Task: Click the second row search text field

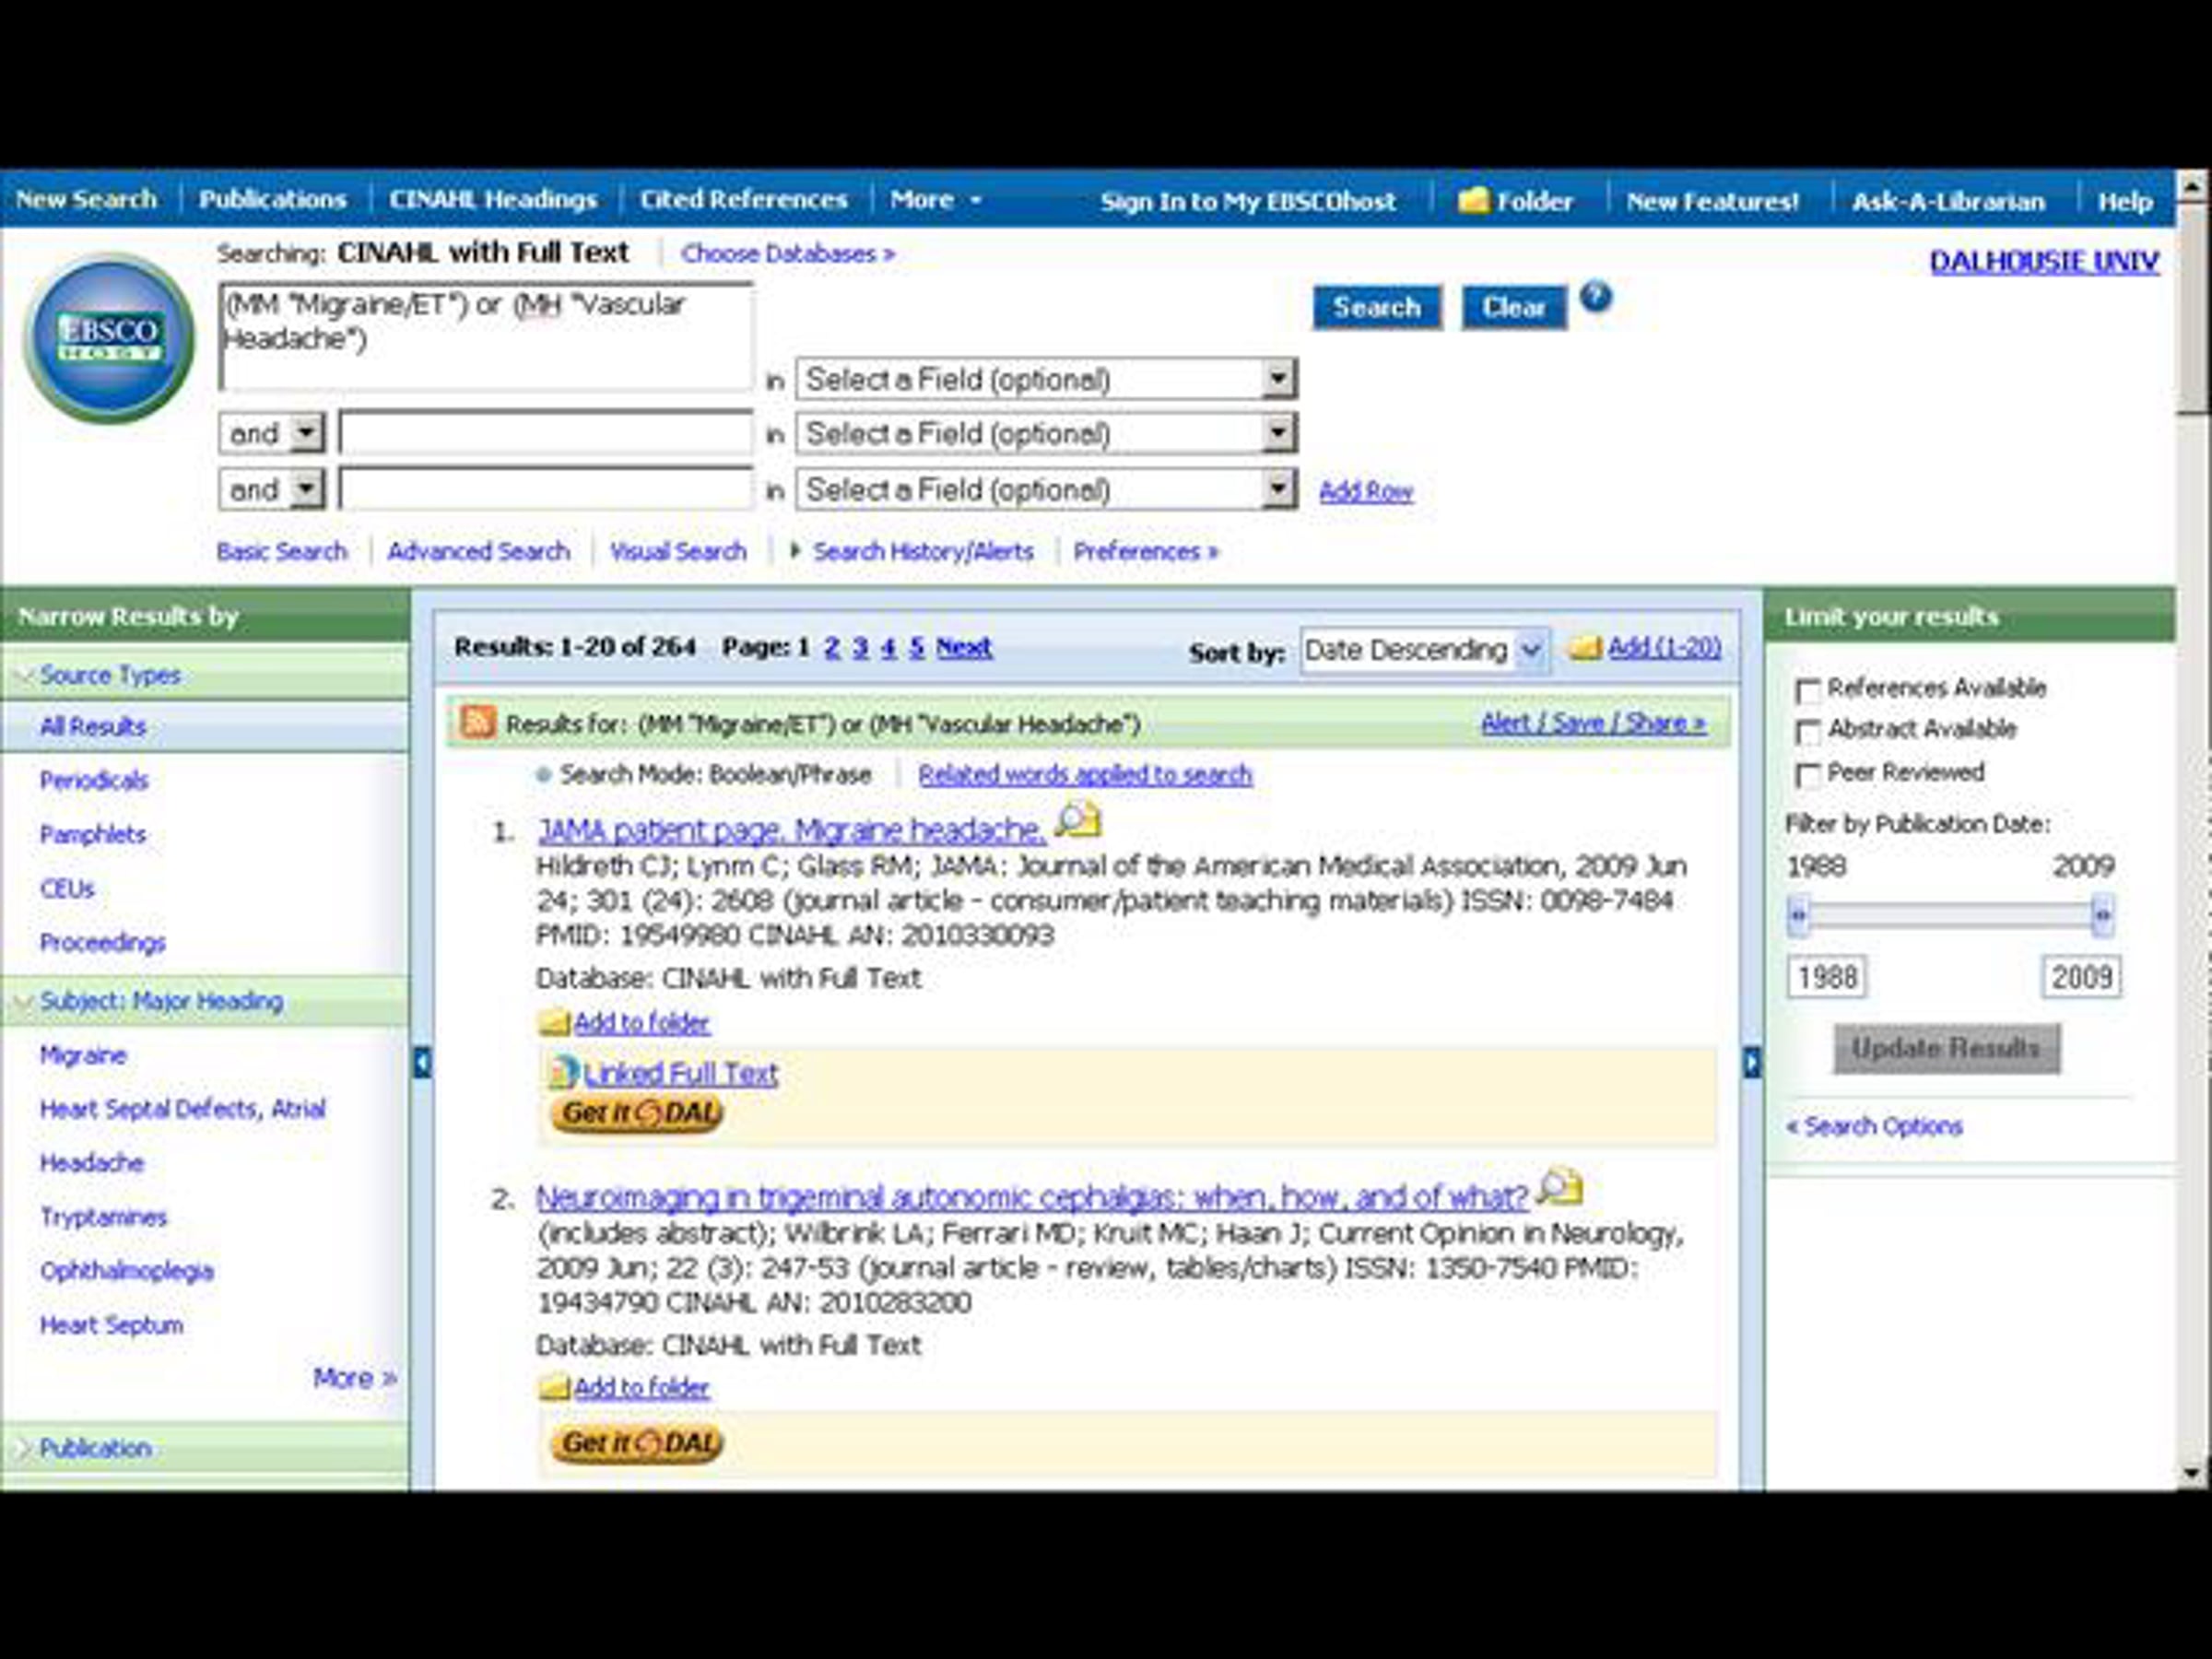Action: [546, 434]
